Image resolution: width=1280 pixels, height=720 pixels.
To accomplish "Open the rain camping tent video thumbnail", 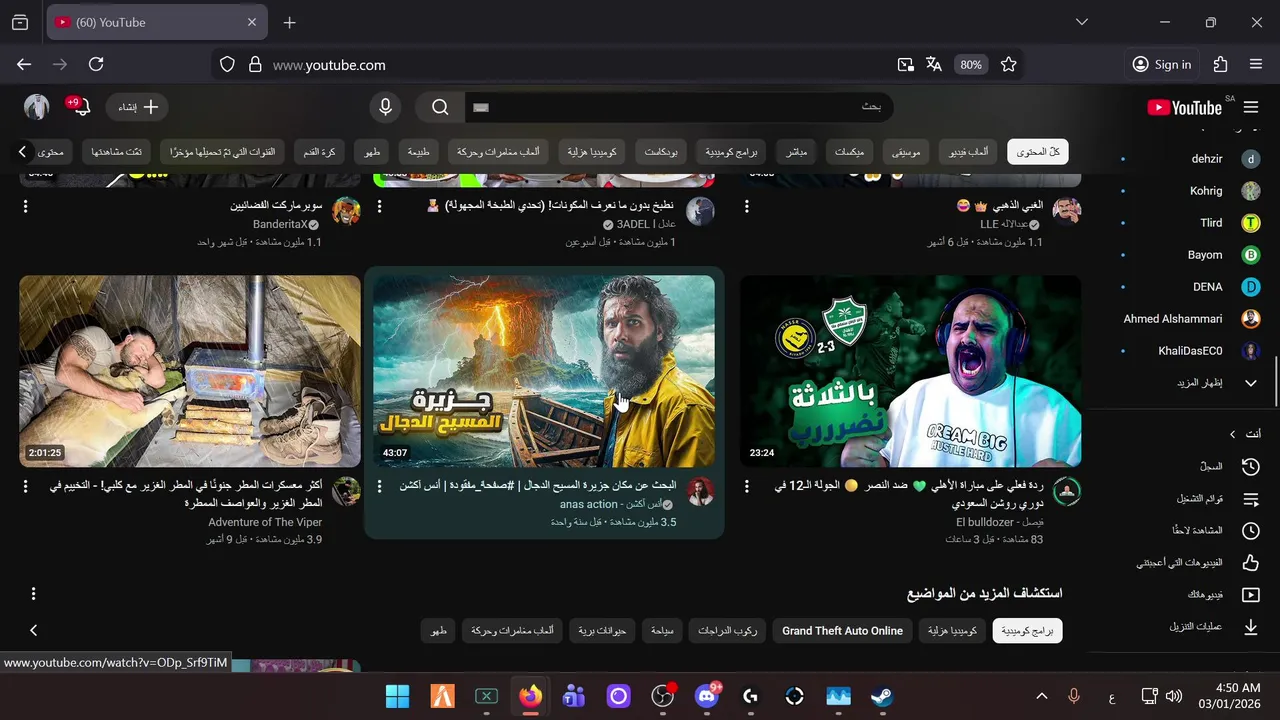I will (190, 371).
